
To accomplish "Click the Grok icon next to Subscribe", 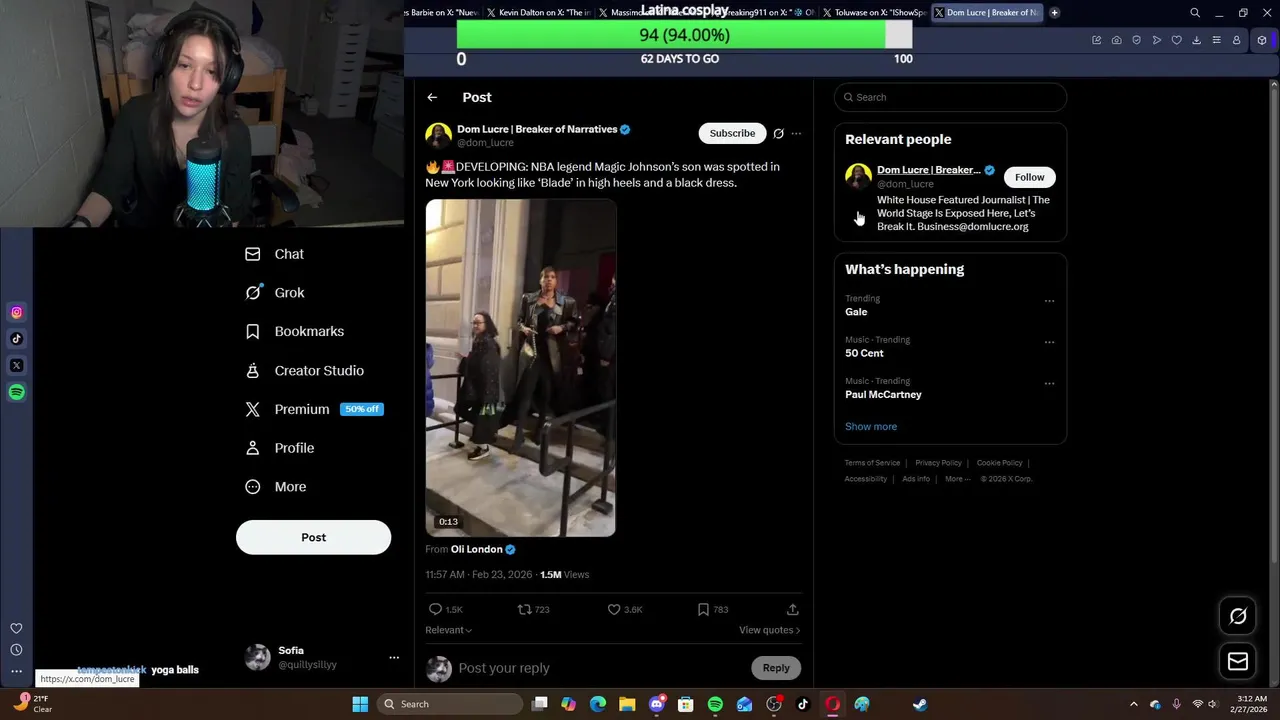I will click(x=778, y=133).
